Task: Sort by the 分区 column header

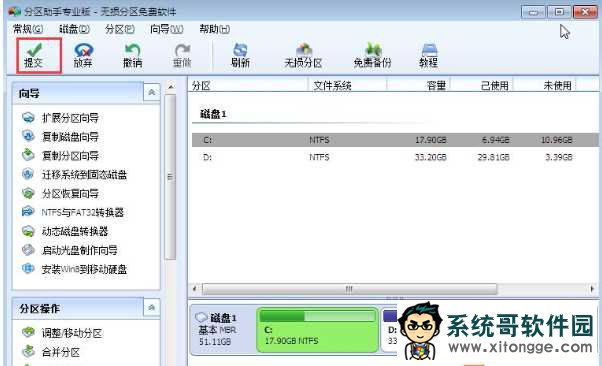Action: click(x=248, y=85)
